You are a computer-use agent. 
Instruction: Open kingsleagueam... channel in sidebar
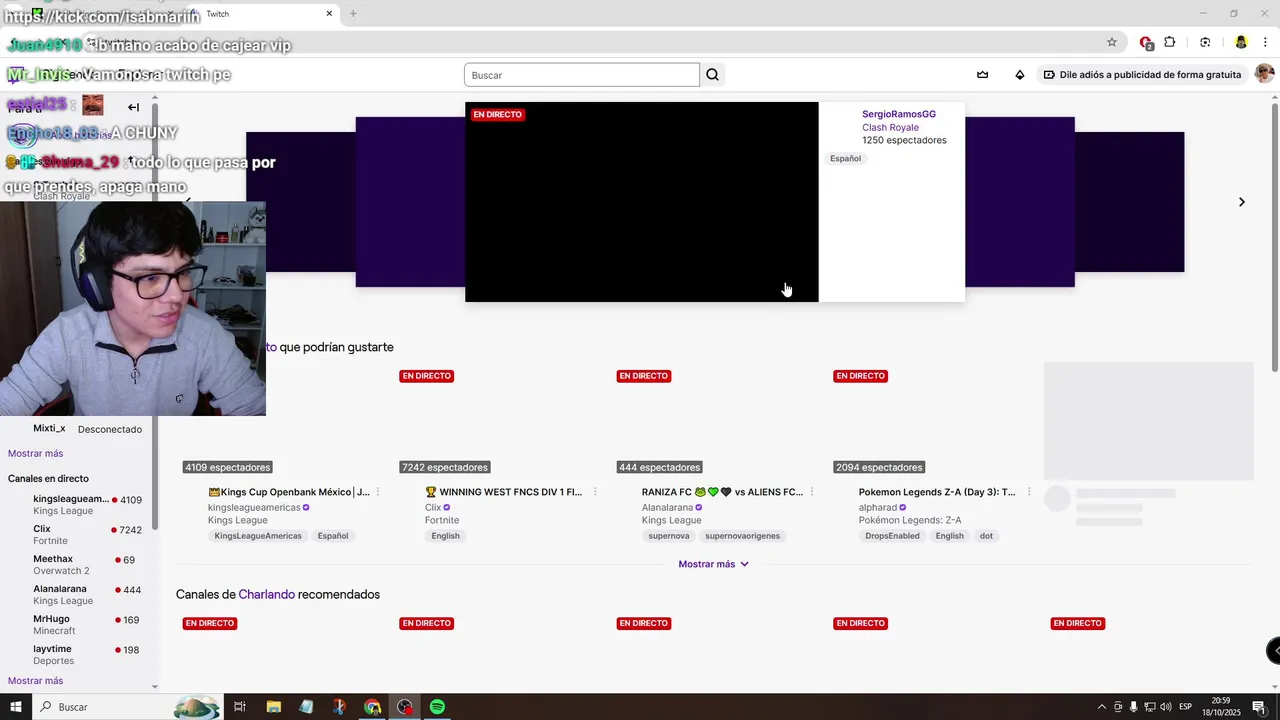coord(75,505)
